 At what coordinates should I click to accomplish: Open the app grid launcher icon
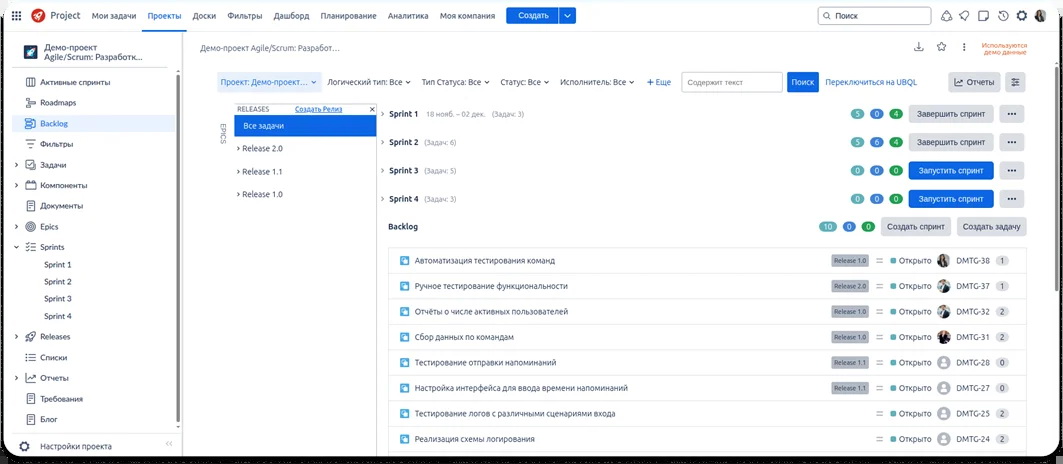(x=16, y=16)
